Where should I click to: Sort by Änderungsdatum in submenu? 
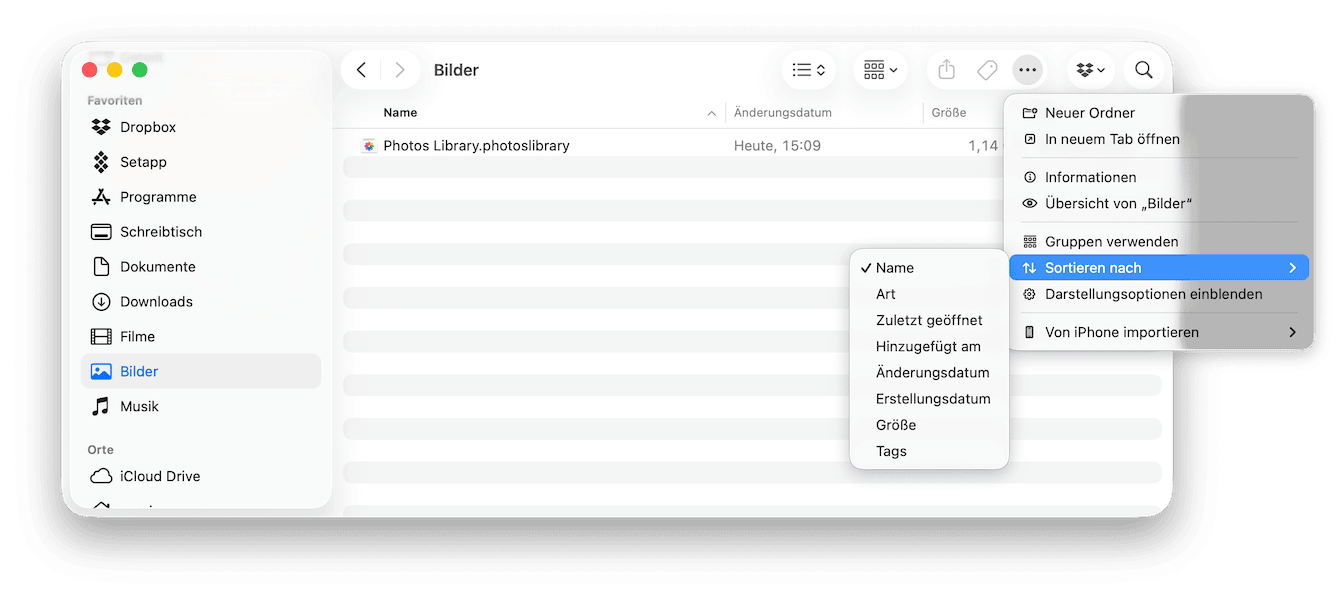[932, 373]
